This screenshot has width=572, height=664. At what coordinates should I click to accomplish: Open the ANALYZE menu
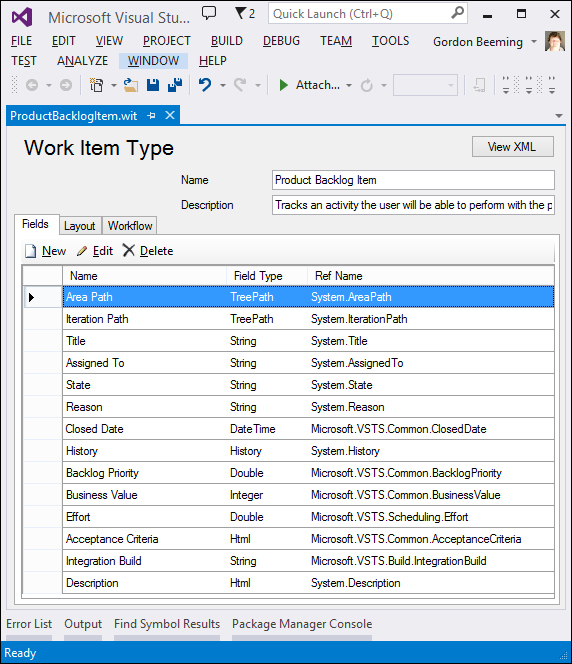coord(83,61)
